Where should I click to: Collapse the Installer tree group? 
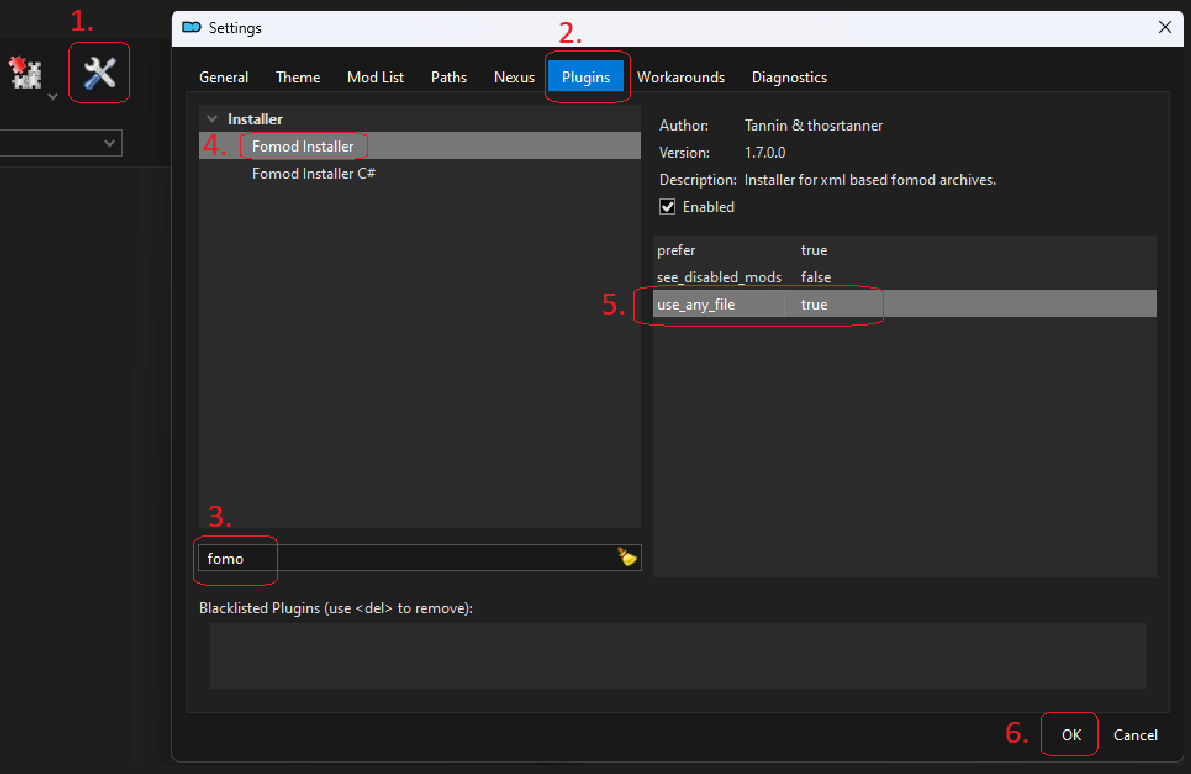213,119
